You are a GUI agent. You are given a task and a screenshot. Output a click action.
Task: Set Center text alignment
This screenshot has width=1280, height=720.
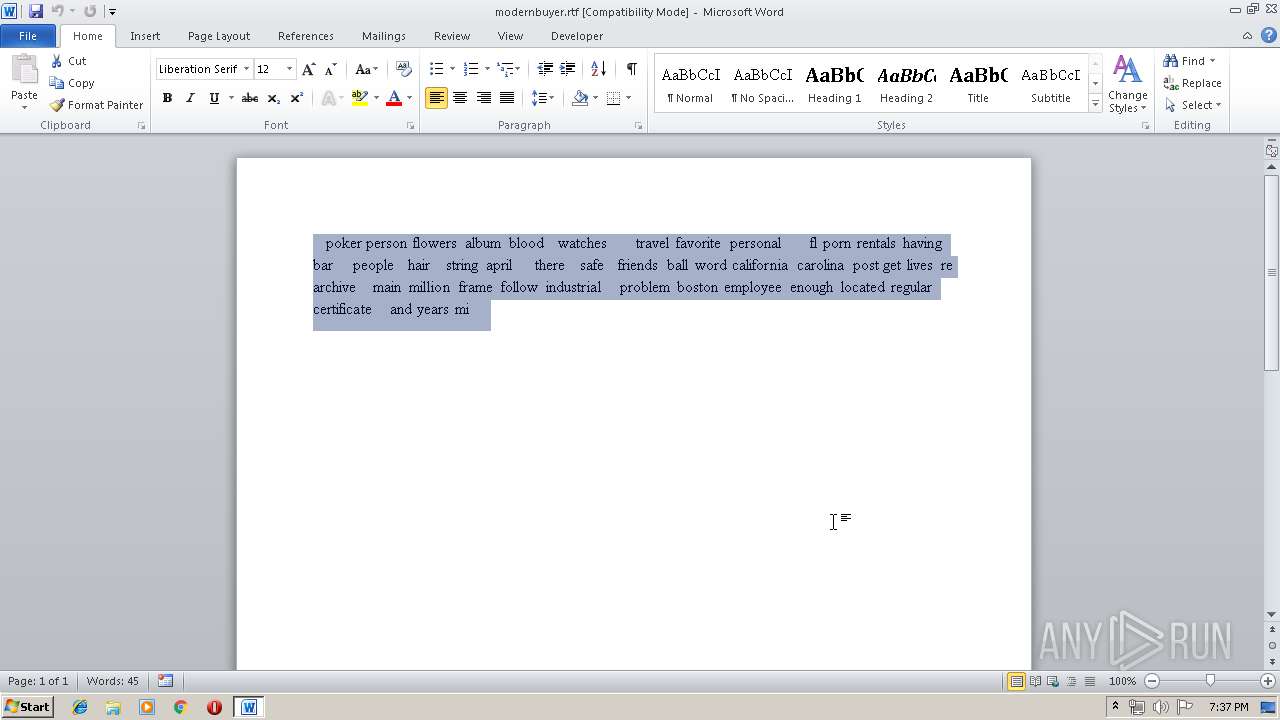(x=460, y=98)
